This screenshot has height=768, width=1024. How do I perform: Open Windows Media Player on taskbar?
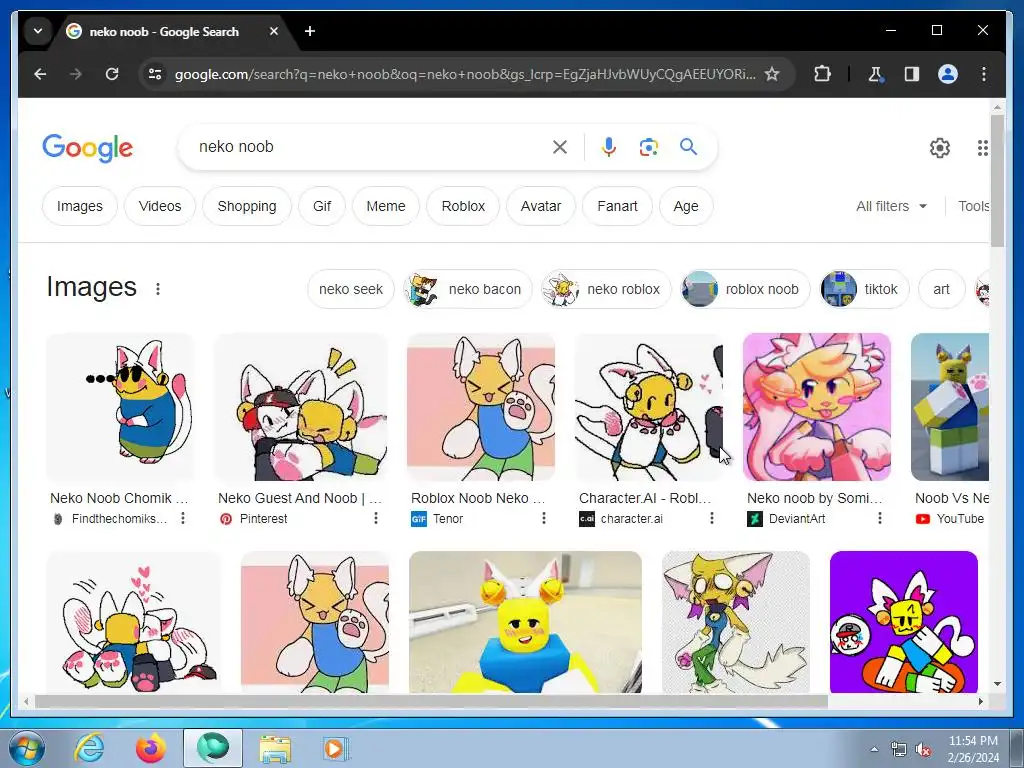(x=336, y=748)
